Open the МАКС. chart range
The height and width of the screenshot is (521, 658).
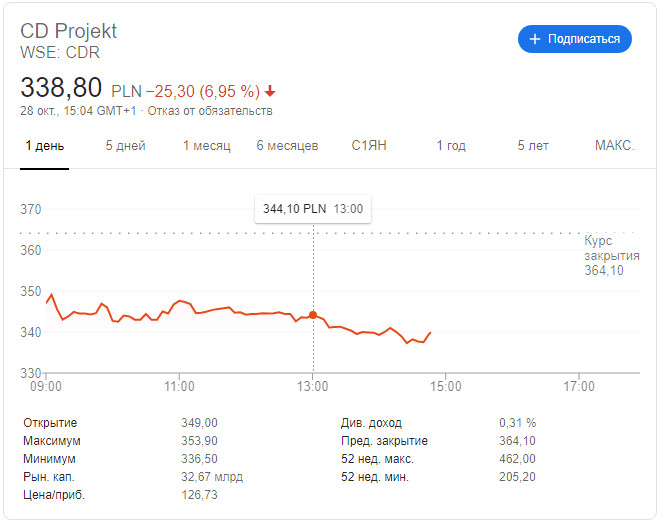(614, 146)
